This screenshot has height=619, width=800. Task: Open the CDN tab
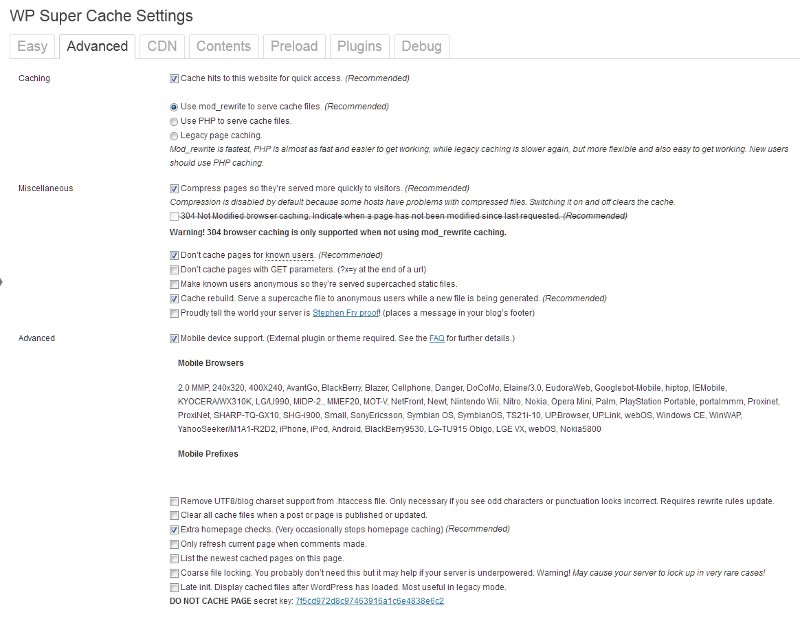click(x=162, y=46)
